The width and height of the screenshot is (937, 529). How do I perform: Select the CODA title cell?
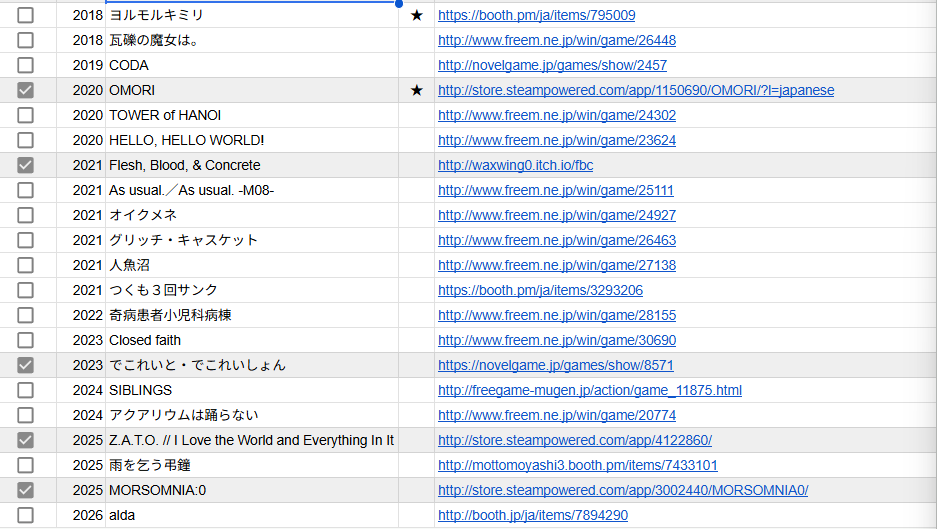(252, 65)
